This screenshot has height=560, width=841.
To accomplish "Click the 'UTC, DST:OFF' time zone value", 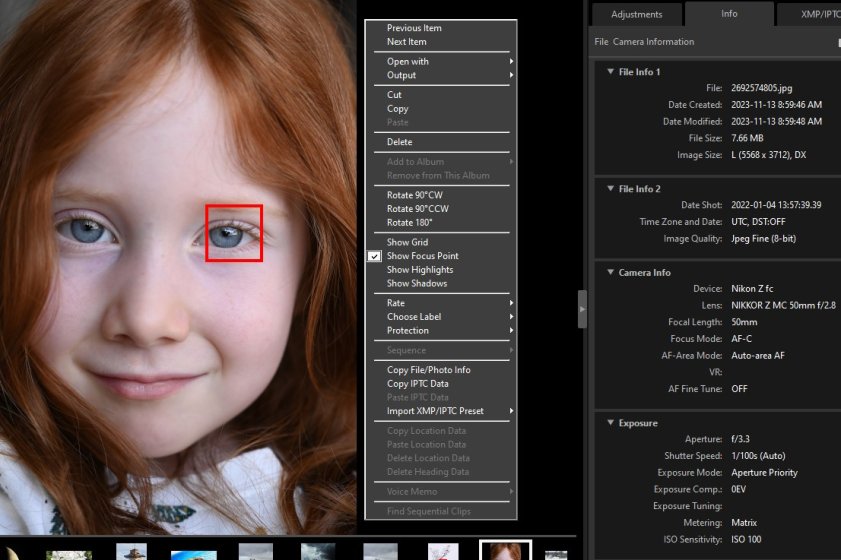I will [x=758, y=222].
